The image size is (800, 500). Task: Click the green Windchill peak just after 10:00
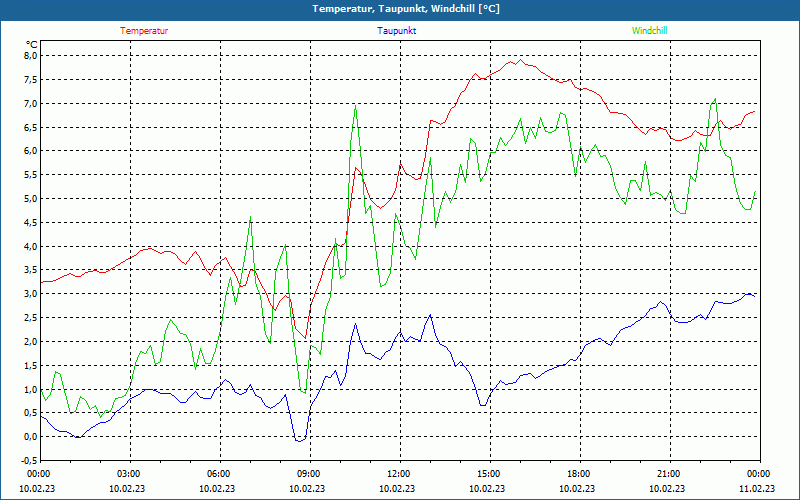(x=355, y=107)
